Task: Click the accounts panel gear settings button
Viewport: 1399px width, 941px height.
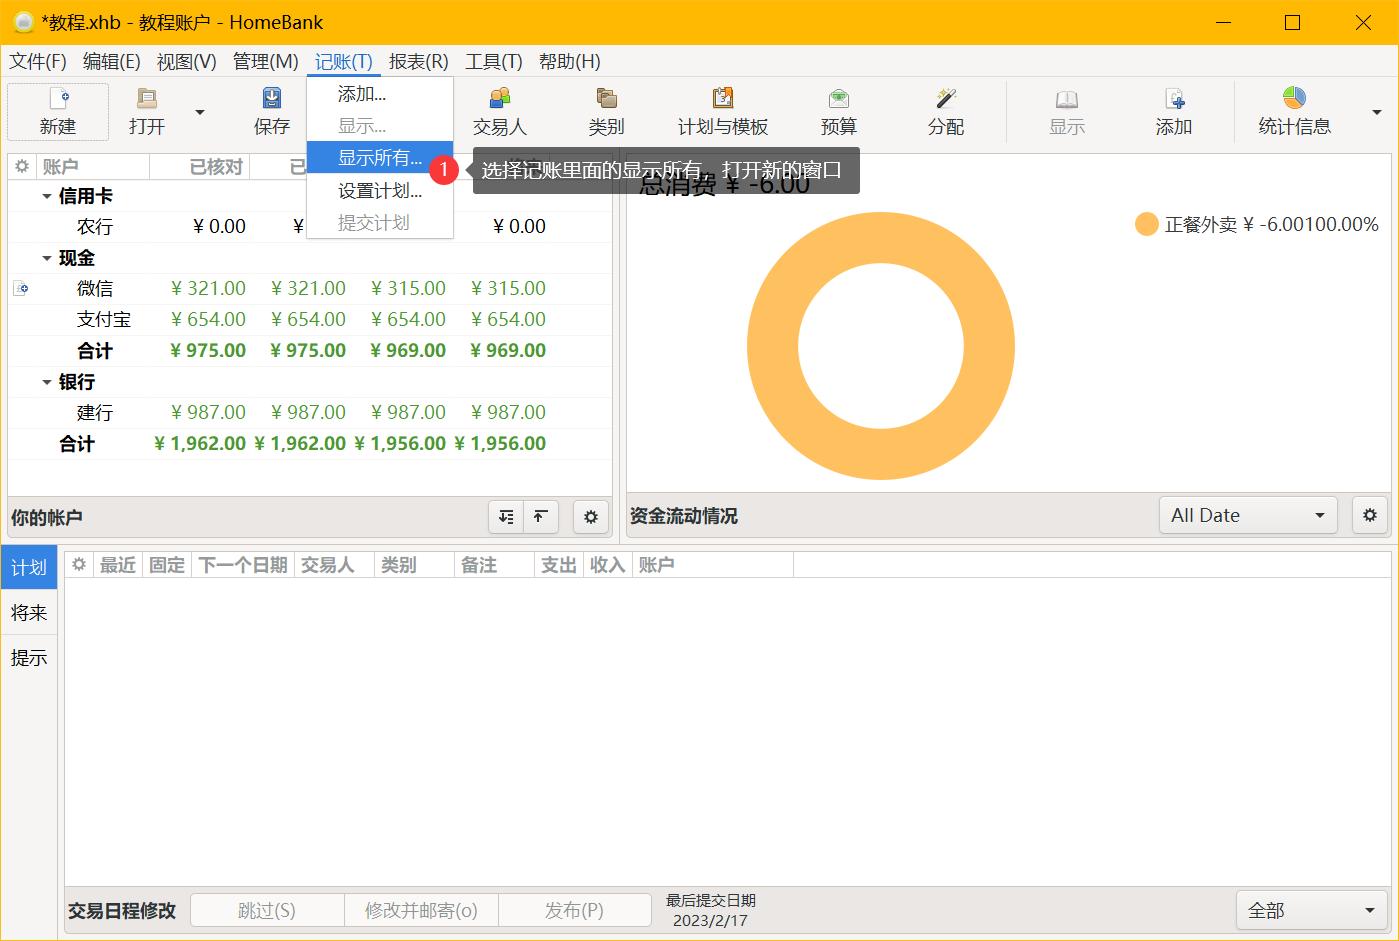Action: (x=590, y=517)
